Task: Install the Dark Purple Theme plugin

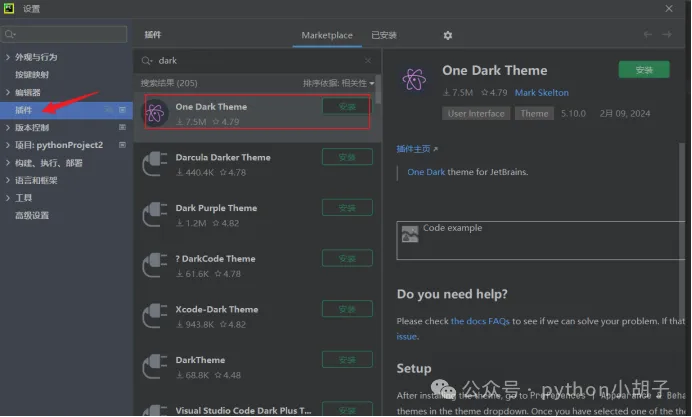Action: pyautogui.click(x=347, y=207)
